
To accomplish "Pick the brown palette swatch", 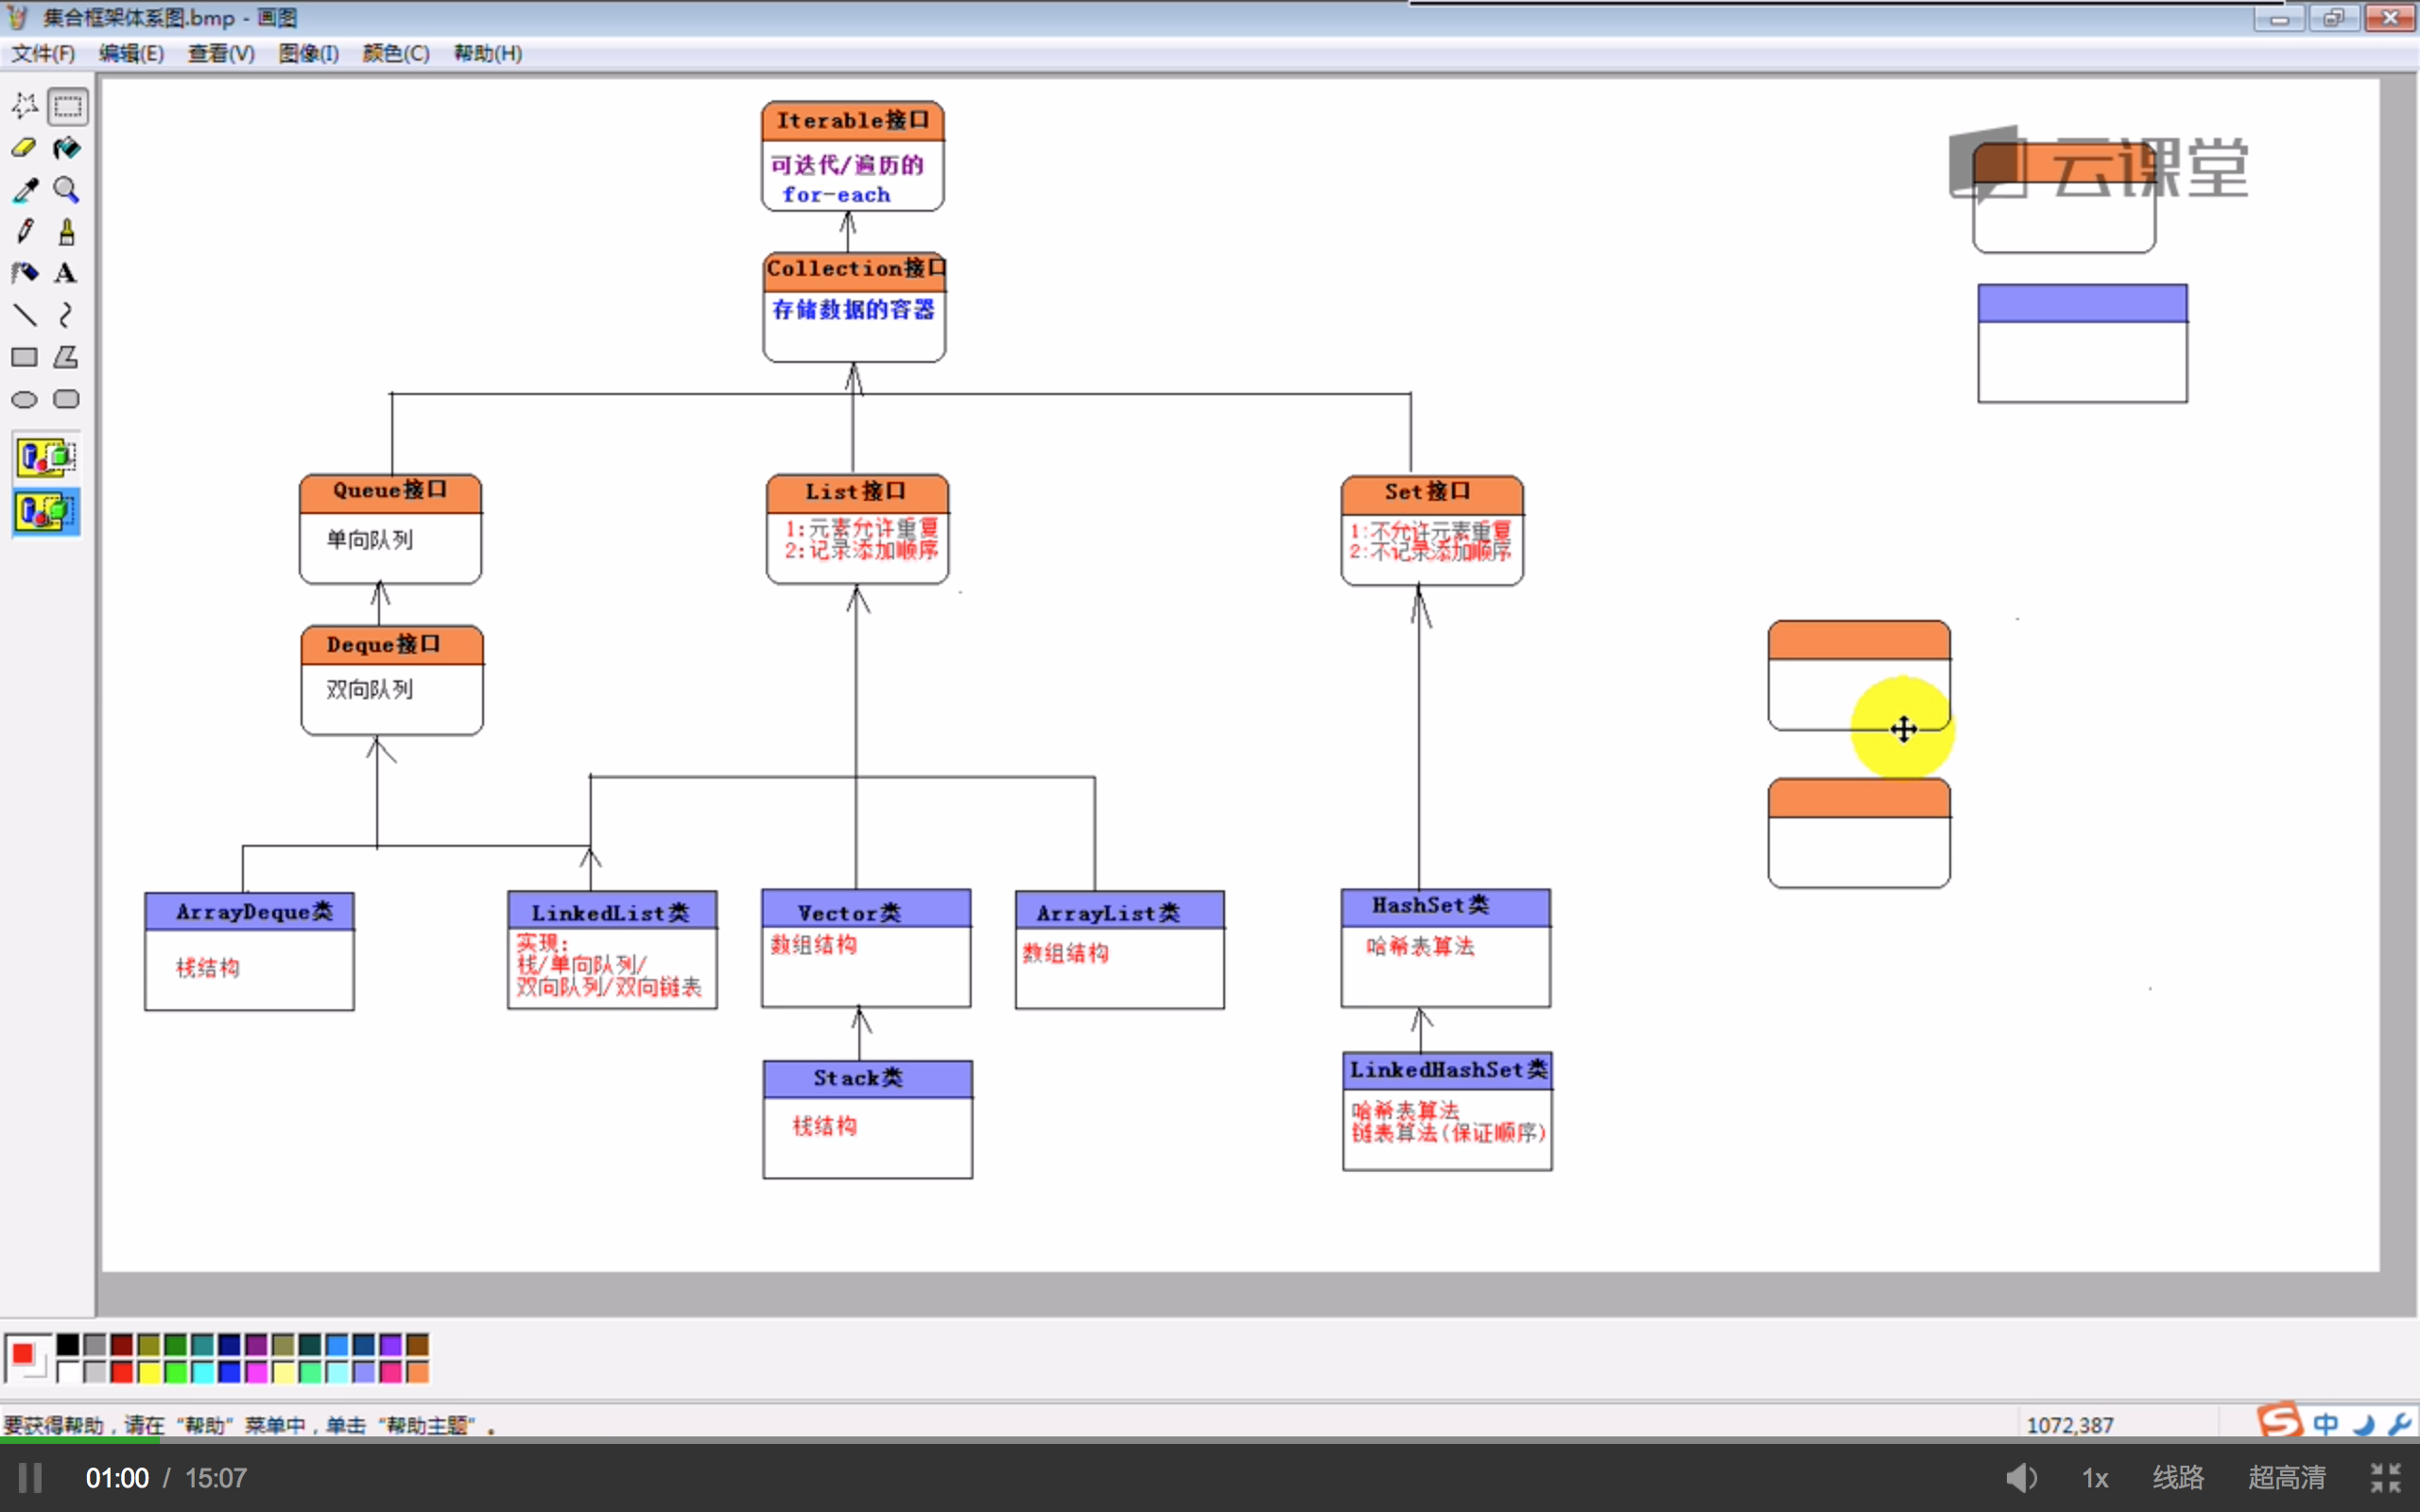I will [418, 1345].
